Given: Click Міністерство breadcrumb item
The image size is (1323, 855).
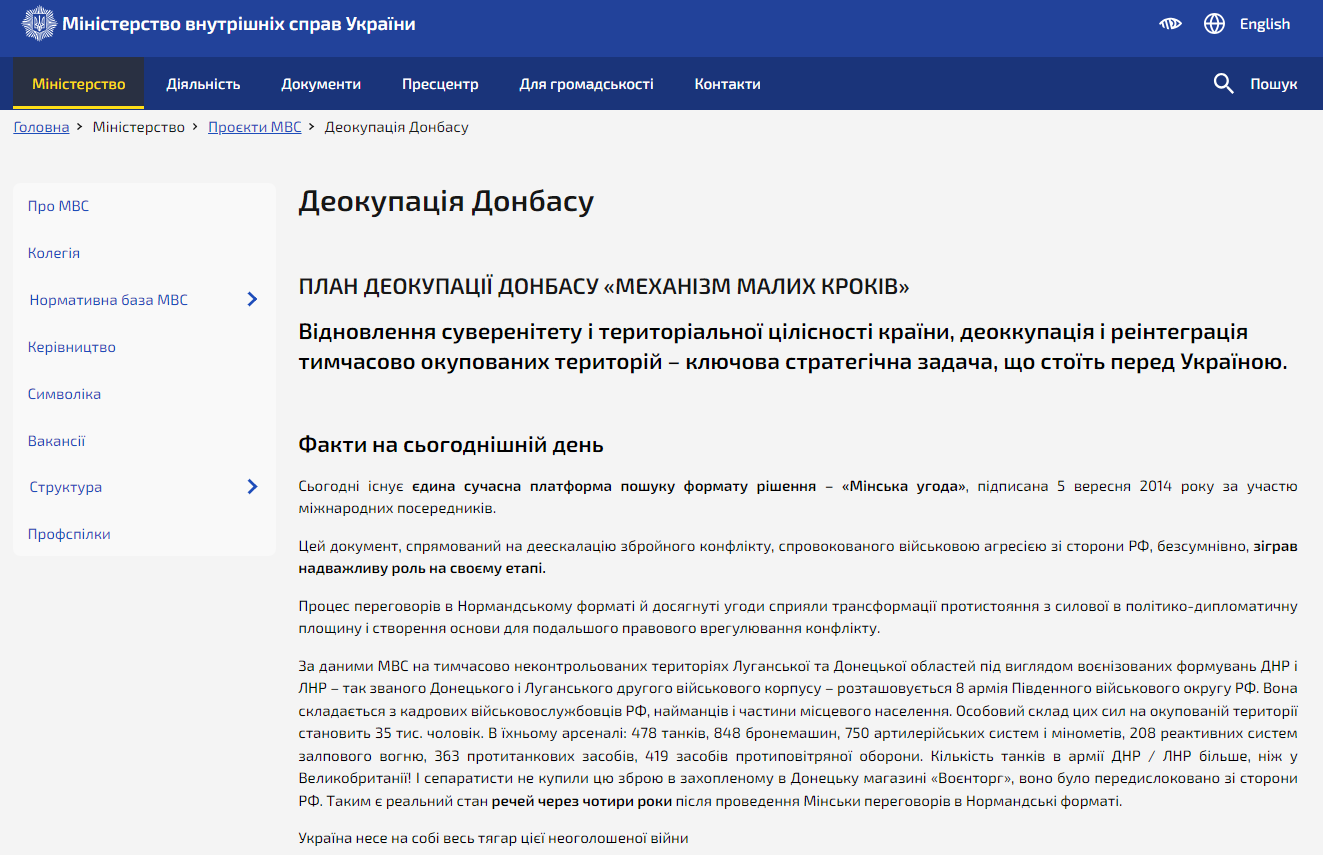Looking at the screenshot, I should click(139, 127).
